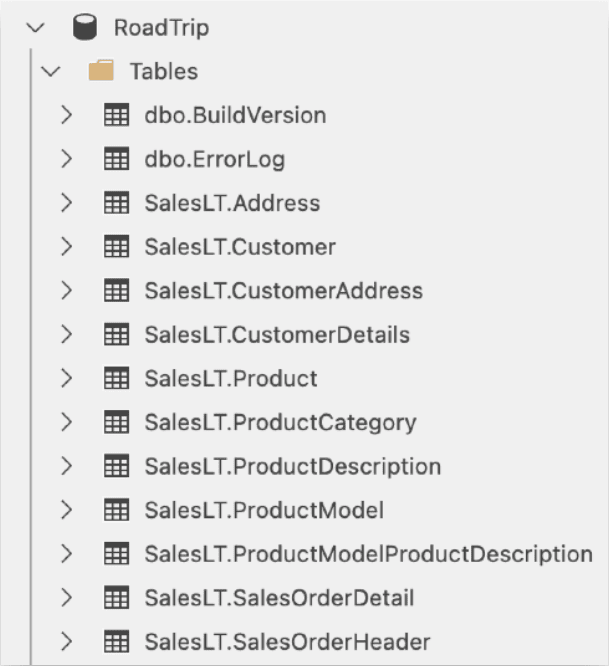Click the RoadTrip database cylinder icon
The height and width of the screenshot is (666, 609).
tap(85, 28)
